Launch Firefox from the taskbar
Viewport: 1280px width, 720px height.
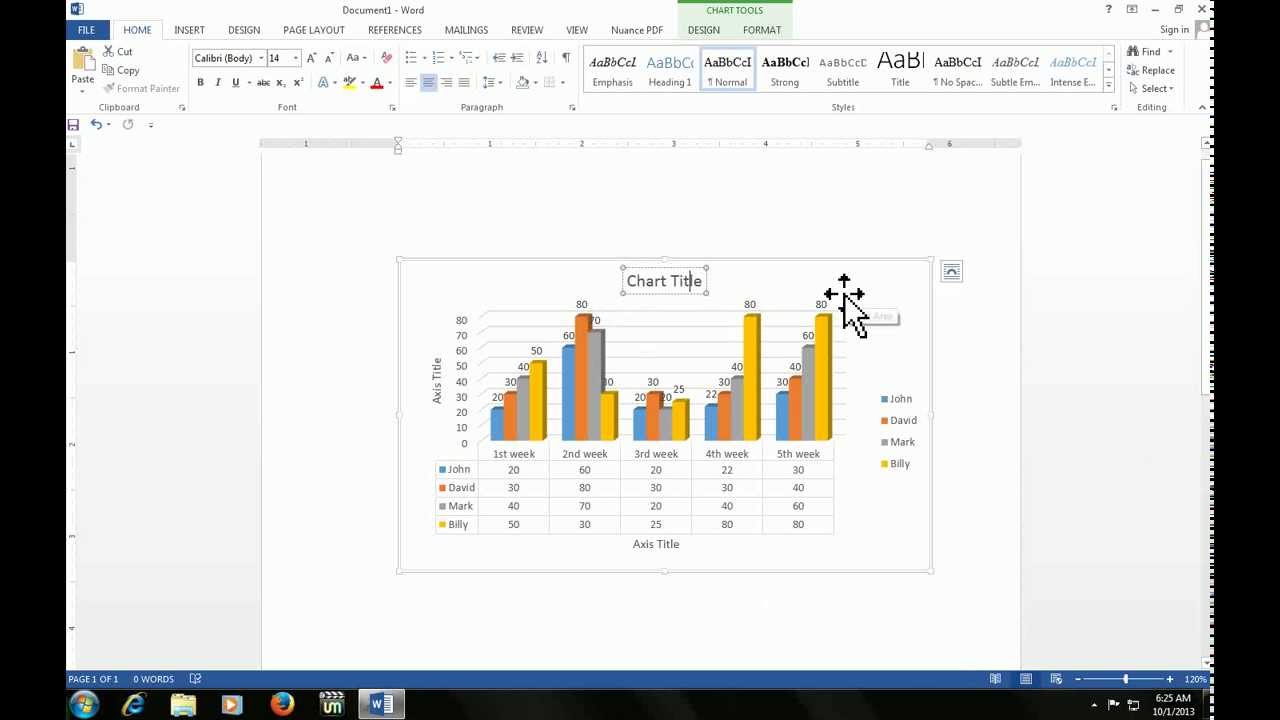[282, 705]
